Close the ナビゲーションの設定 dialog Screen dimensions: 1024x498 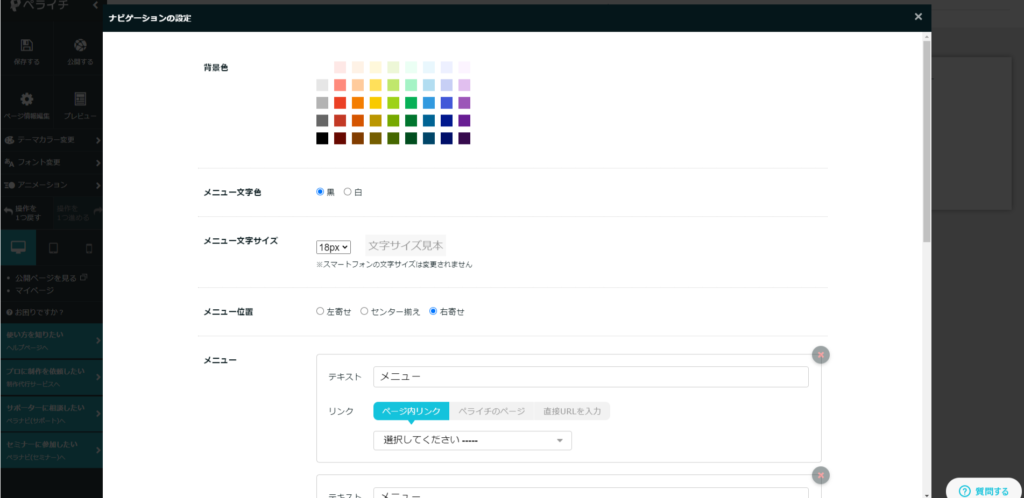tap(918, 16)
